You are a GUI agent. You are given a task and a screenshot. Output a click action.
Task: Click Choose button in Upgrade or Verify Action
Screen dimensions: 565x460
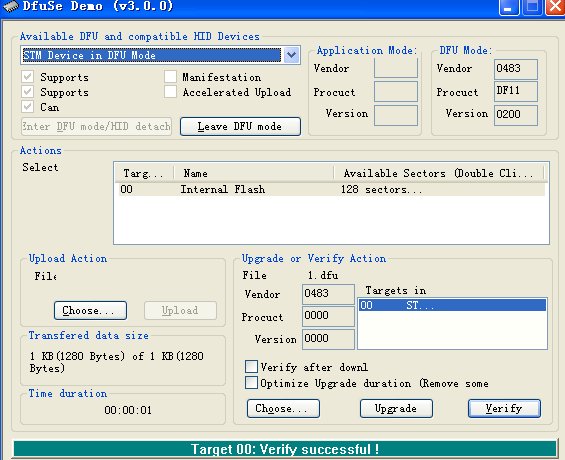pyautogui.click(x=283, y=408)
